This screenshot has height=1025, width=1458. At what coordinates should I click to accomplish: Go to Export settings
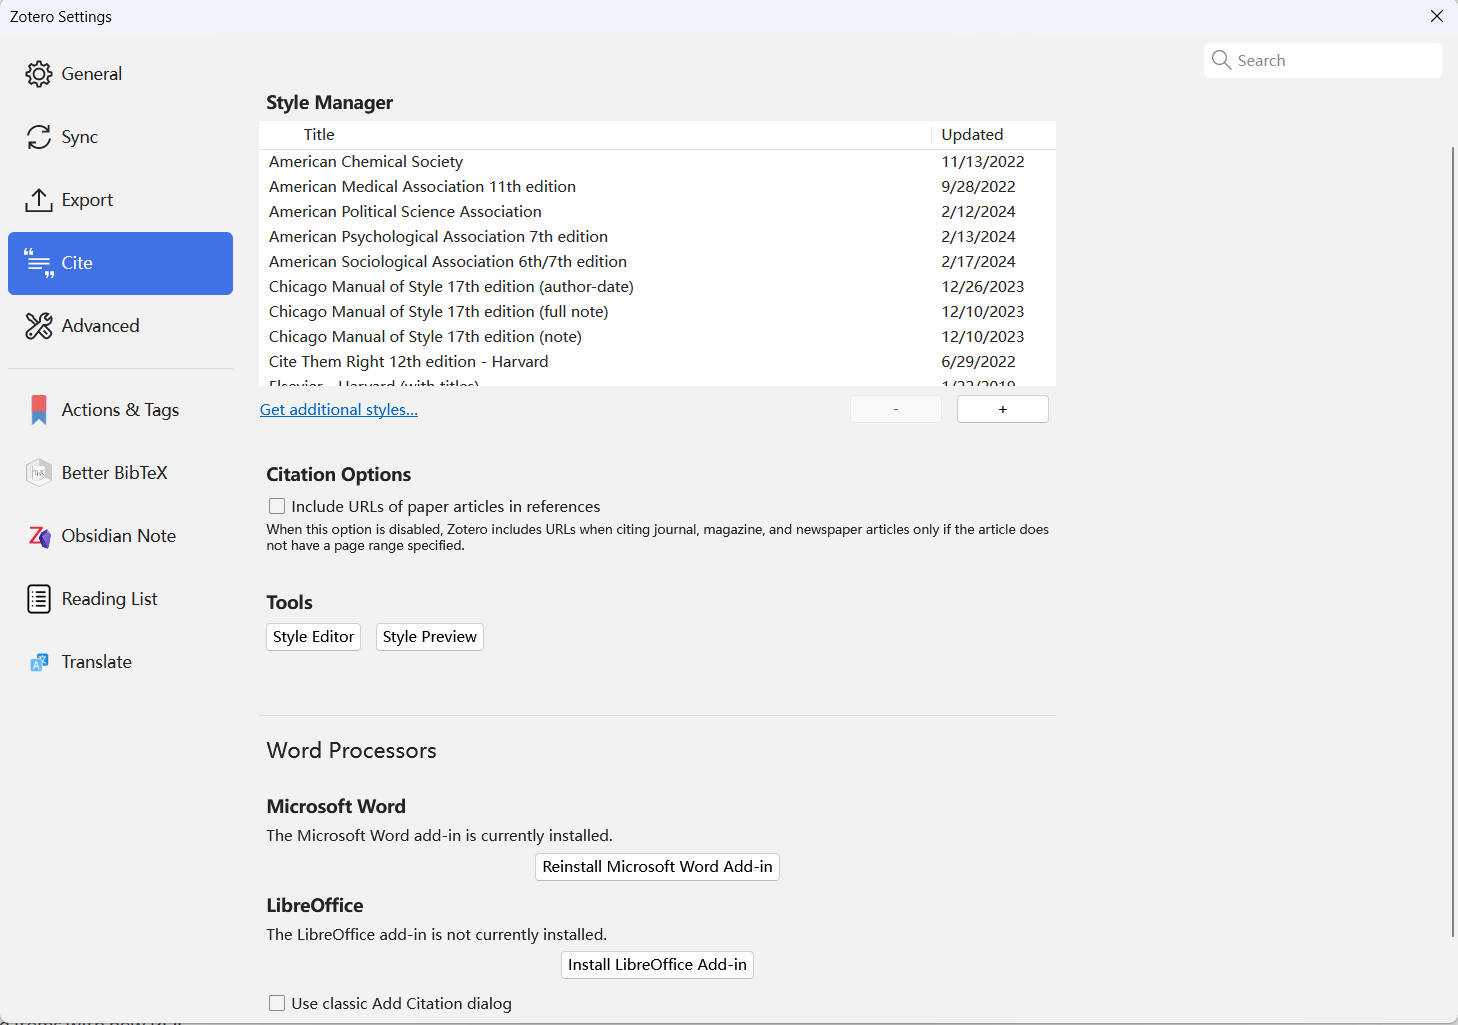(x=120, y=200)
